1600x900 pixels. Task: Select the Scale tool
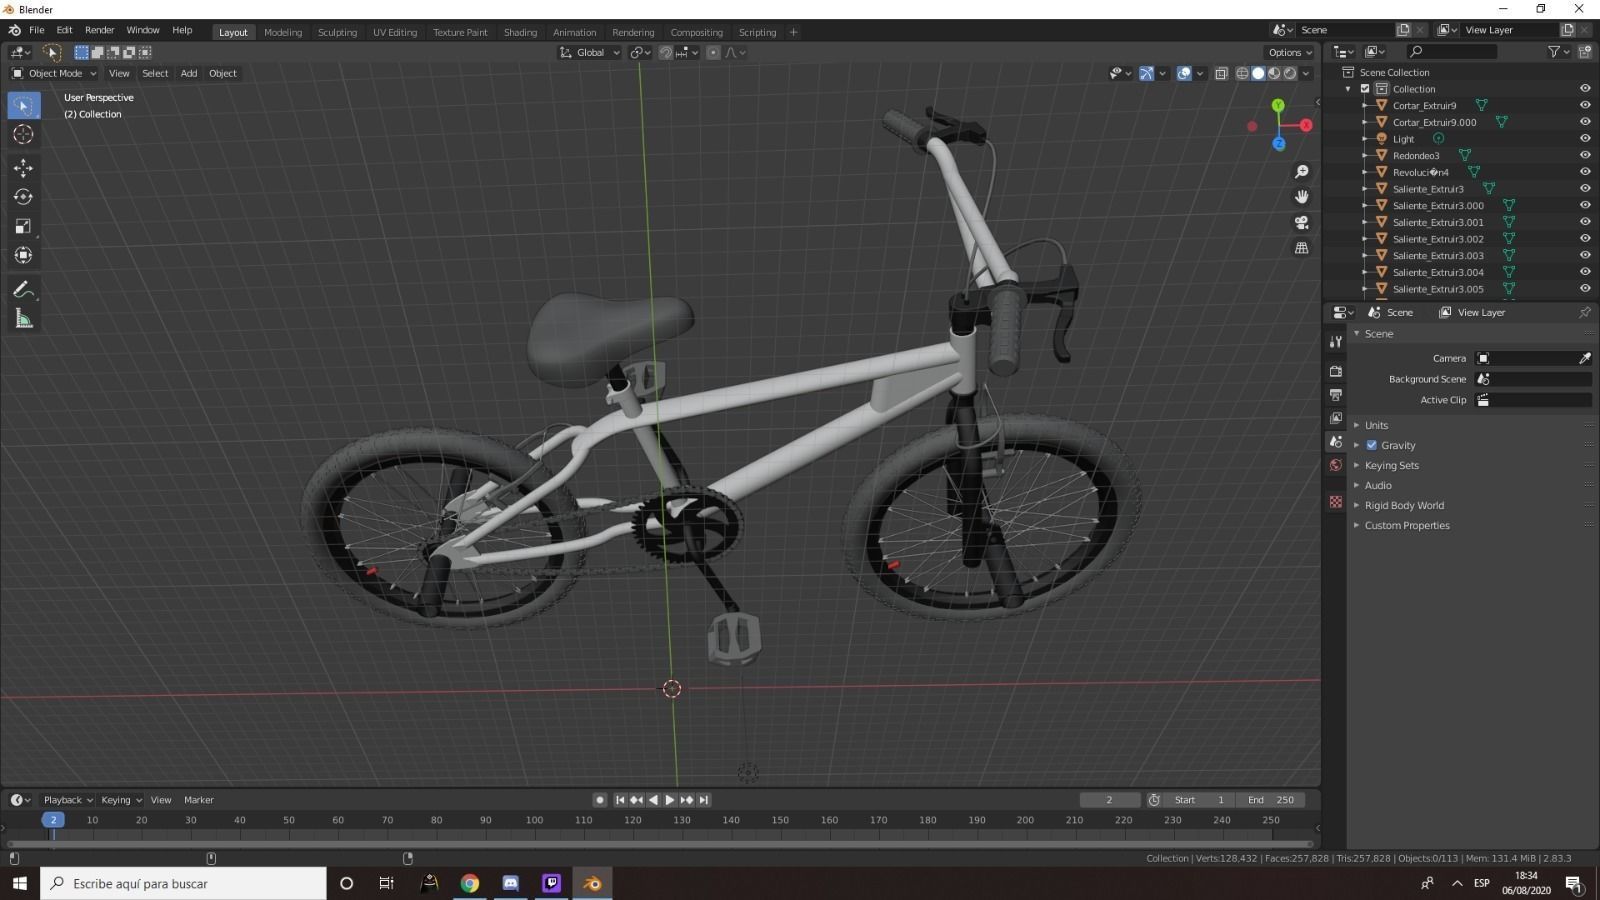pos(23,226)
